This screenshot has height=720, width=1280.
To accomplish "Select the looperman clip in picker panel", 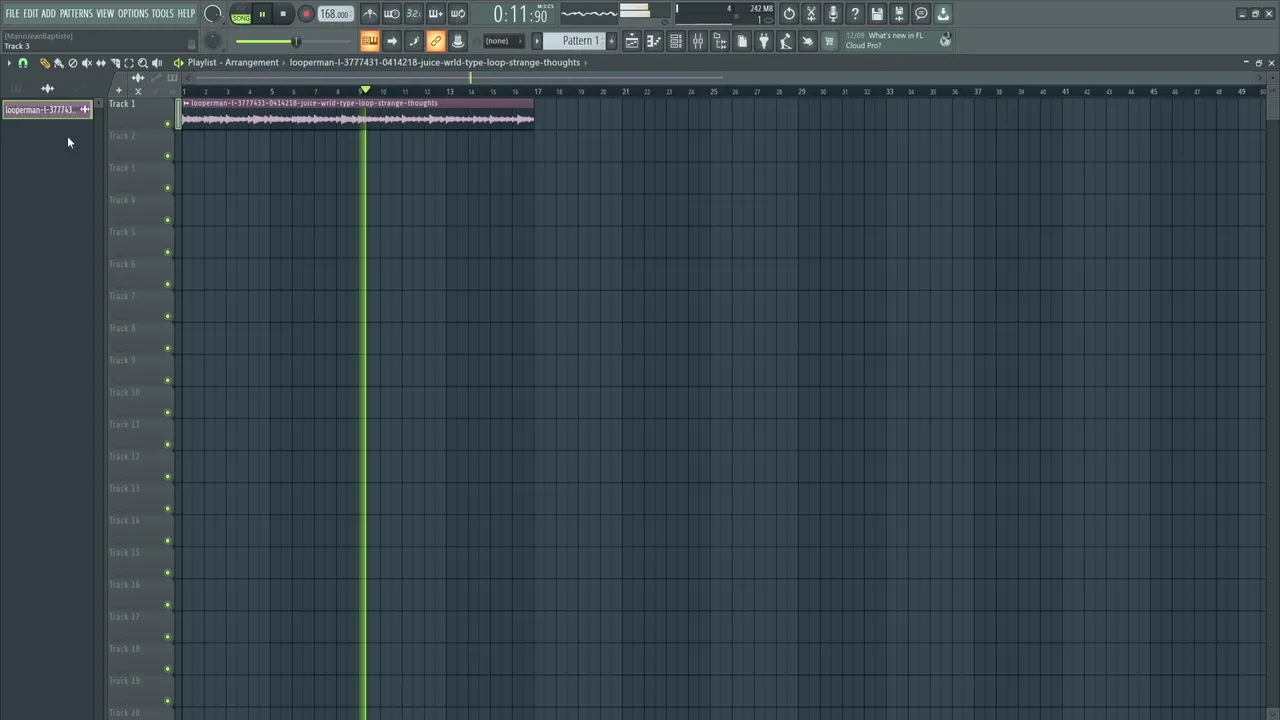I will click(47, 110).
